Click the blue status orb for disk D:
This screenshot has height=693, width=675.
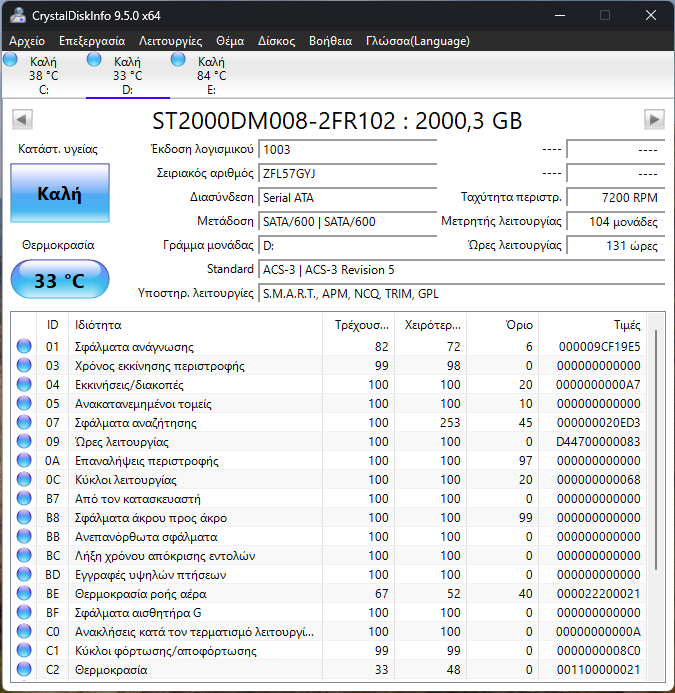click(94, 60)
